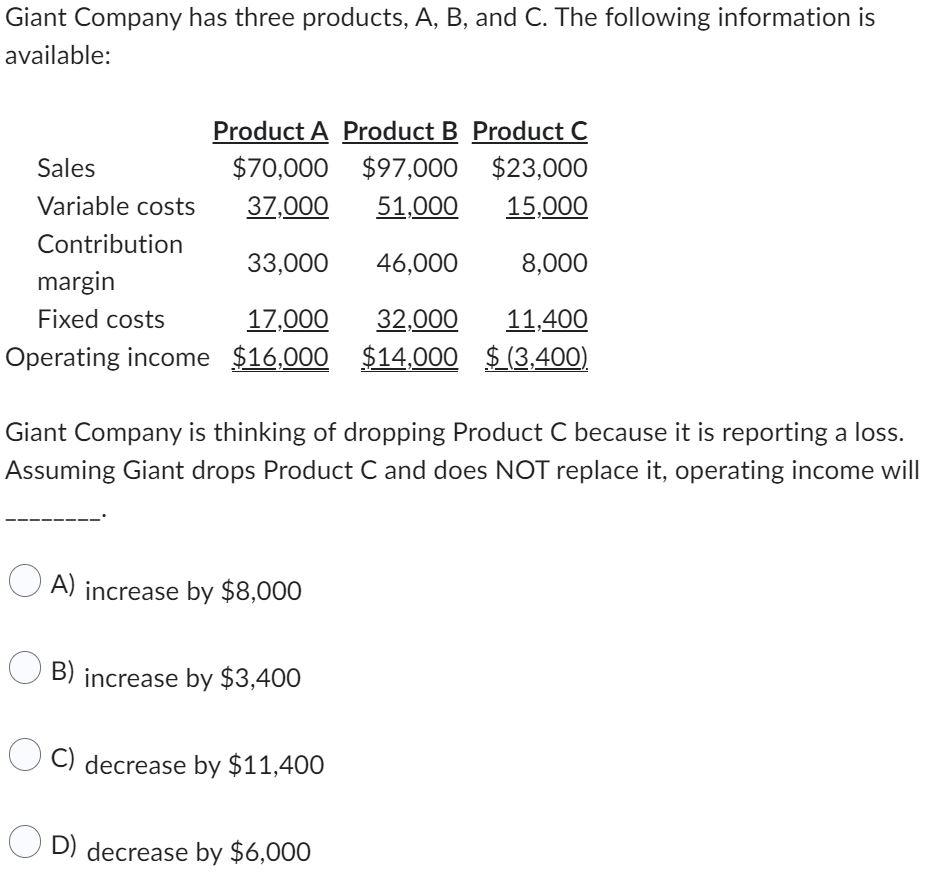Click the Product C column header
This screenshot has width=933, height=881.
point(530,131)
